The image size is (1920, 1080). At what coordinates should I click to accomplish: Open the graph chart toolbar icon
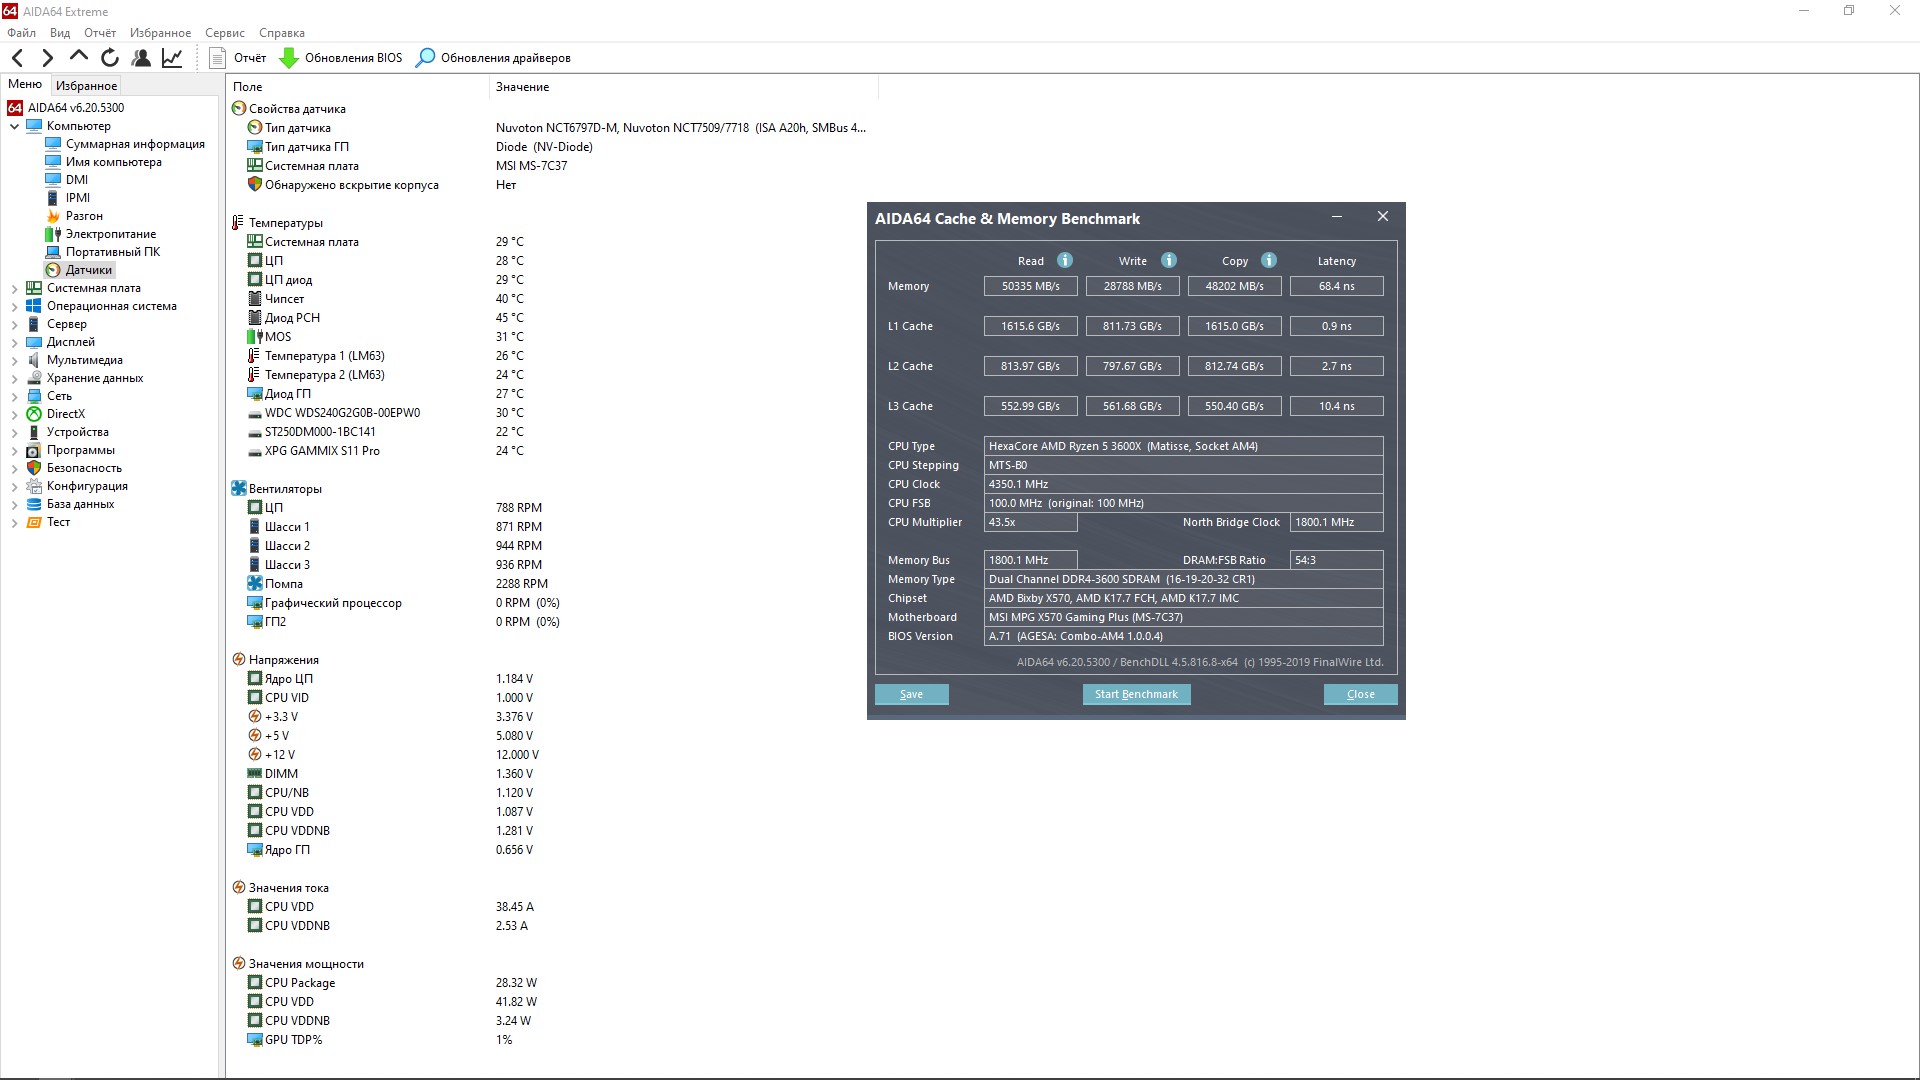(172, 58)
